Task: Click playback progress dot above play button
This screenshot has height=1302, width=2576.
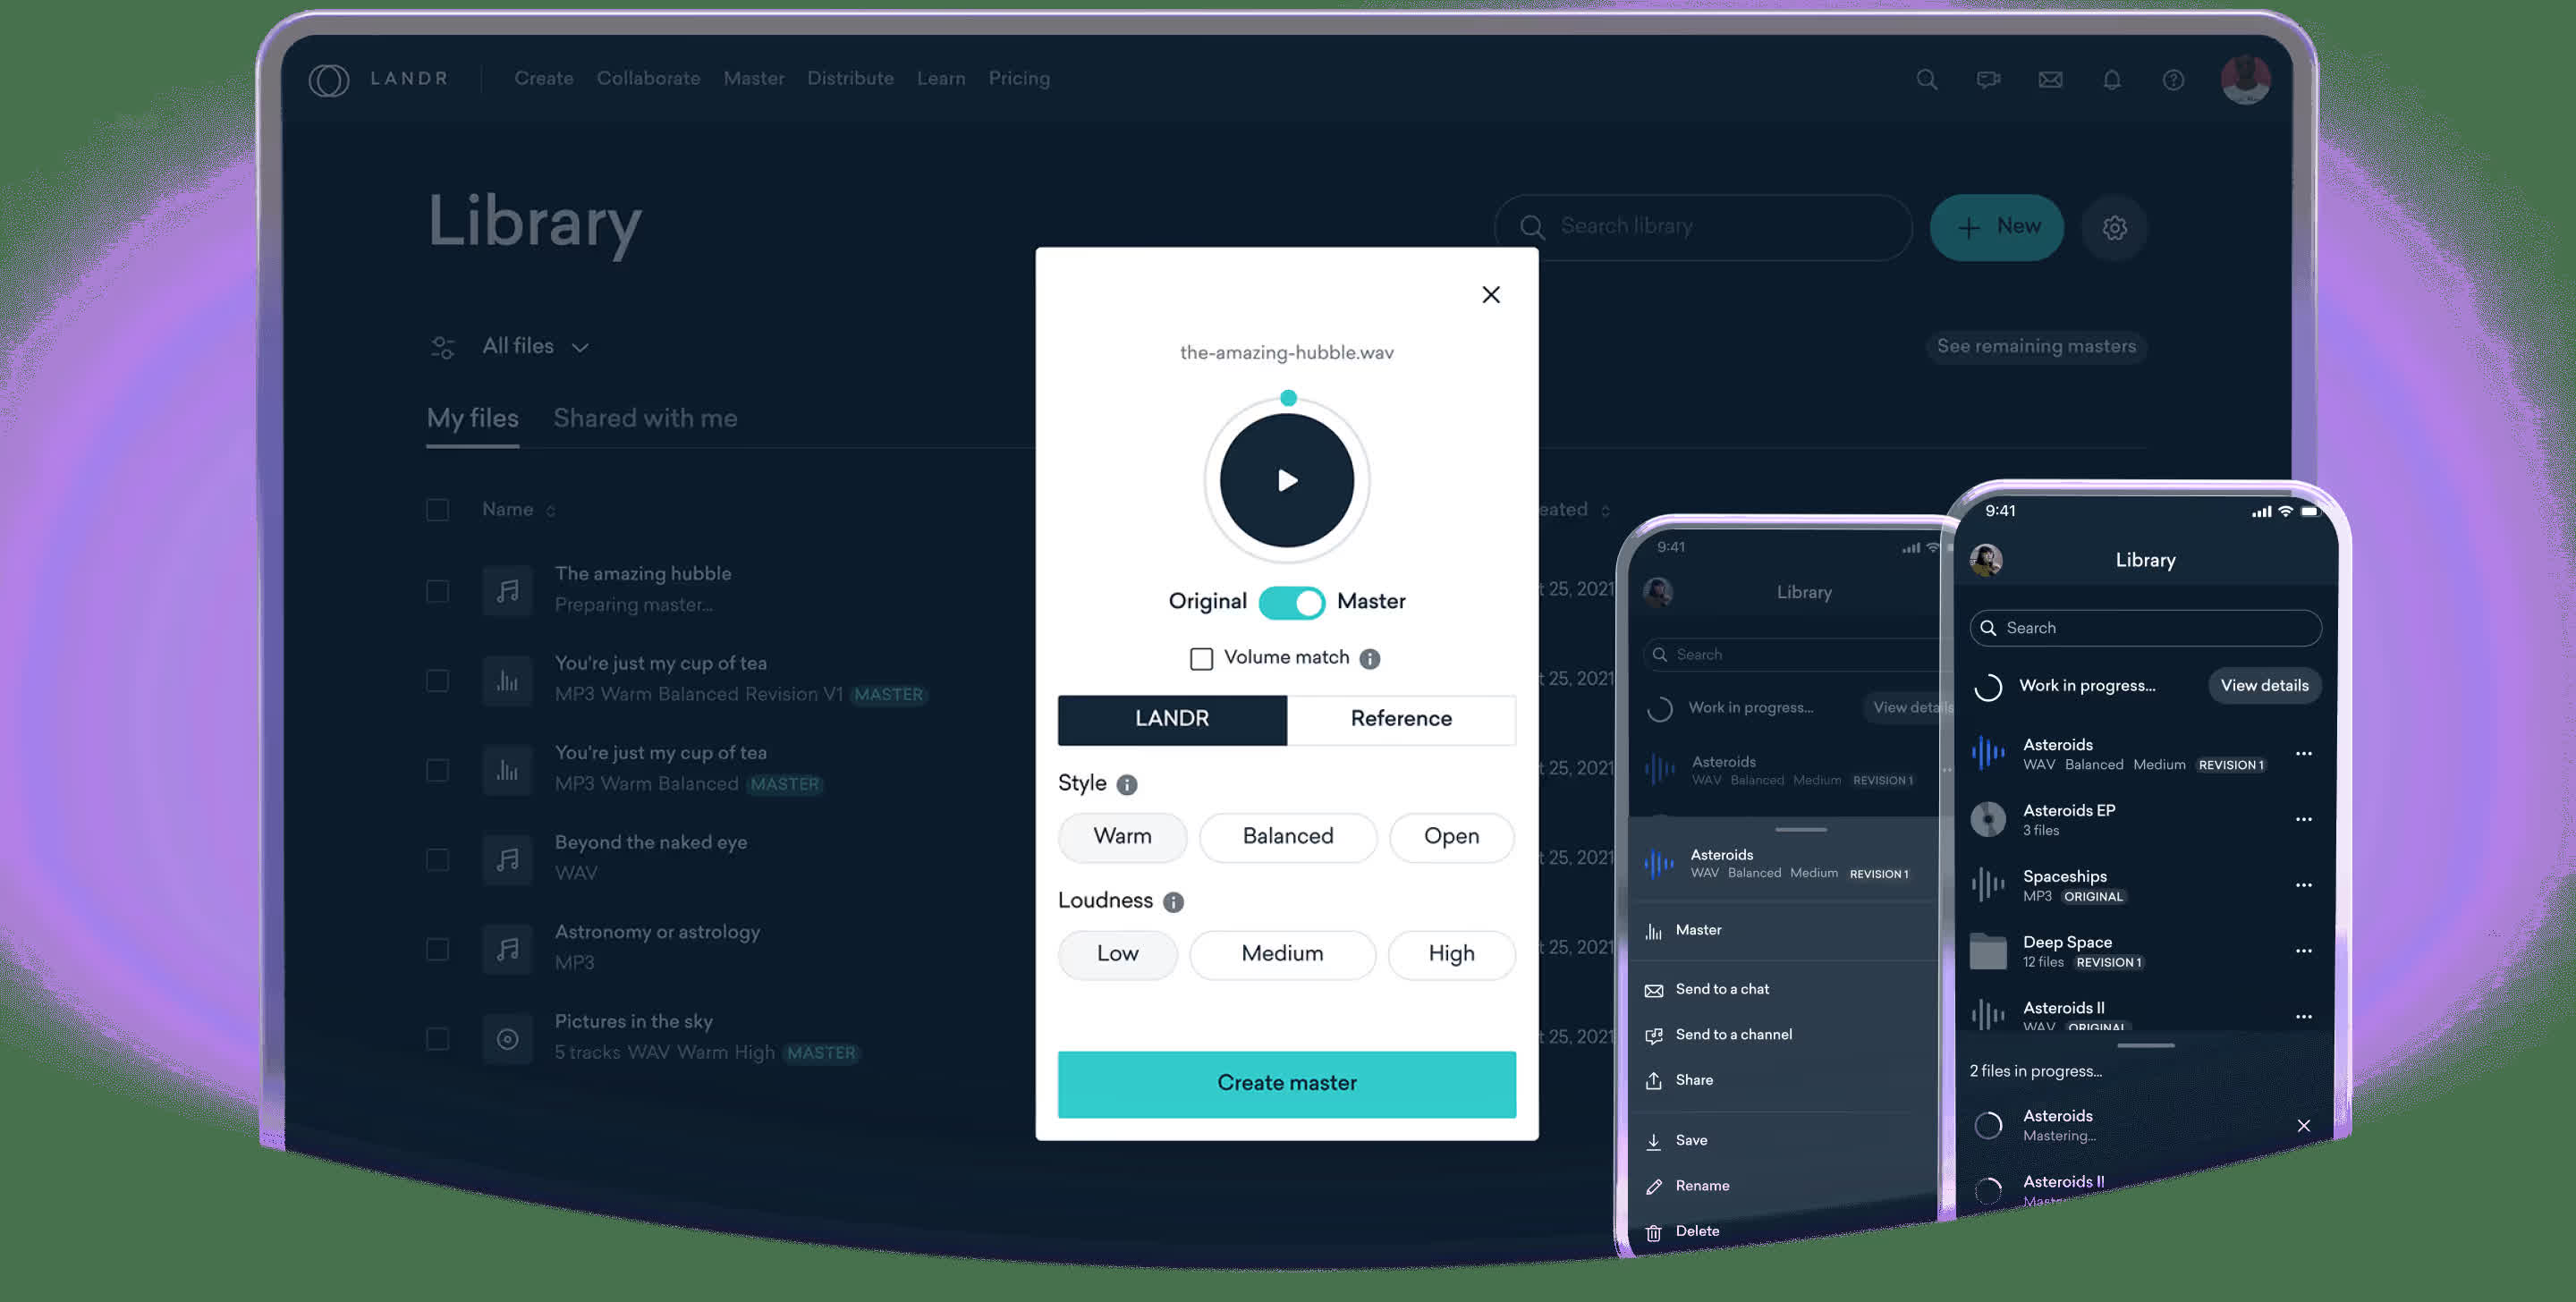Action: (x=1288, y=398)
